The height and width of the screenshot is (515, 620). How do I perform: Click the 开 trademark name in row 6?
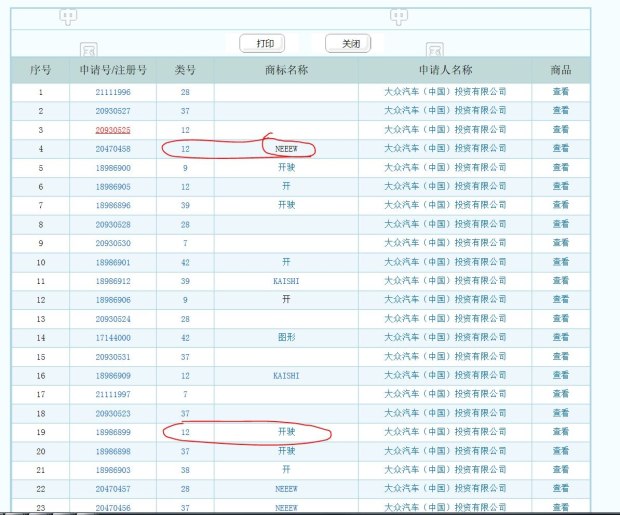286,186
